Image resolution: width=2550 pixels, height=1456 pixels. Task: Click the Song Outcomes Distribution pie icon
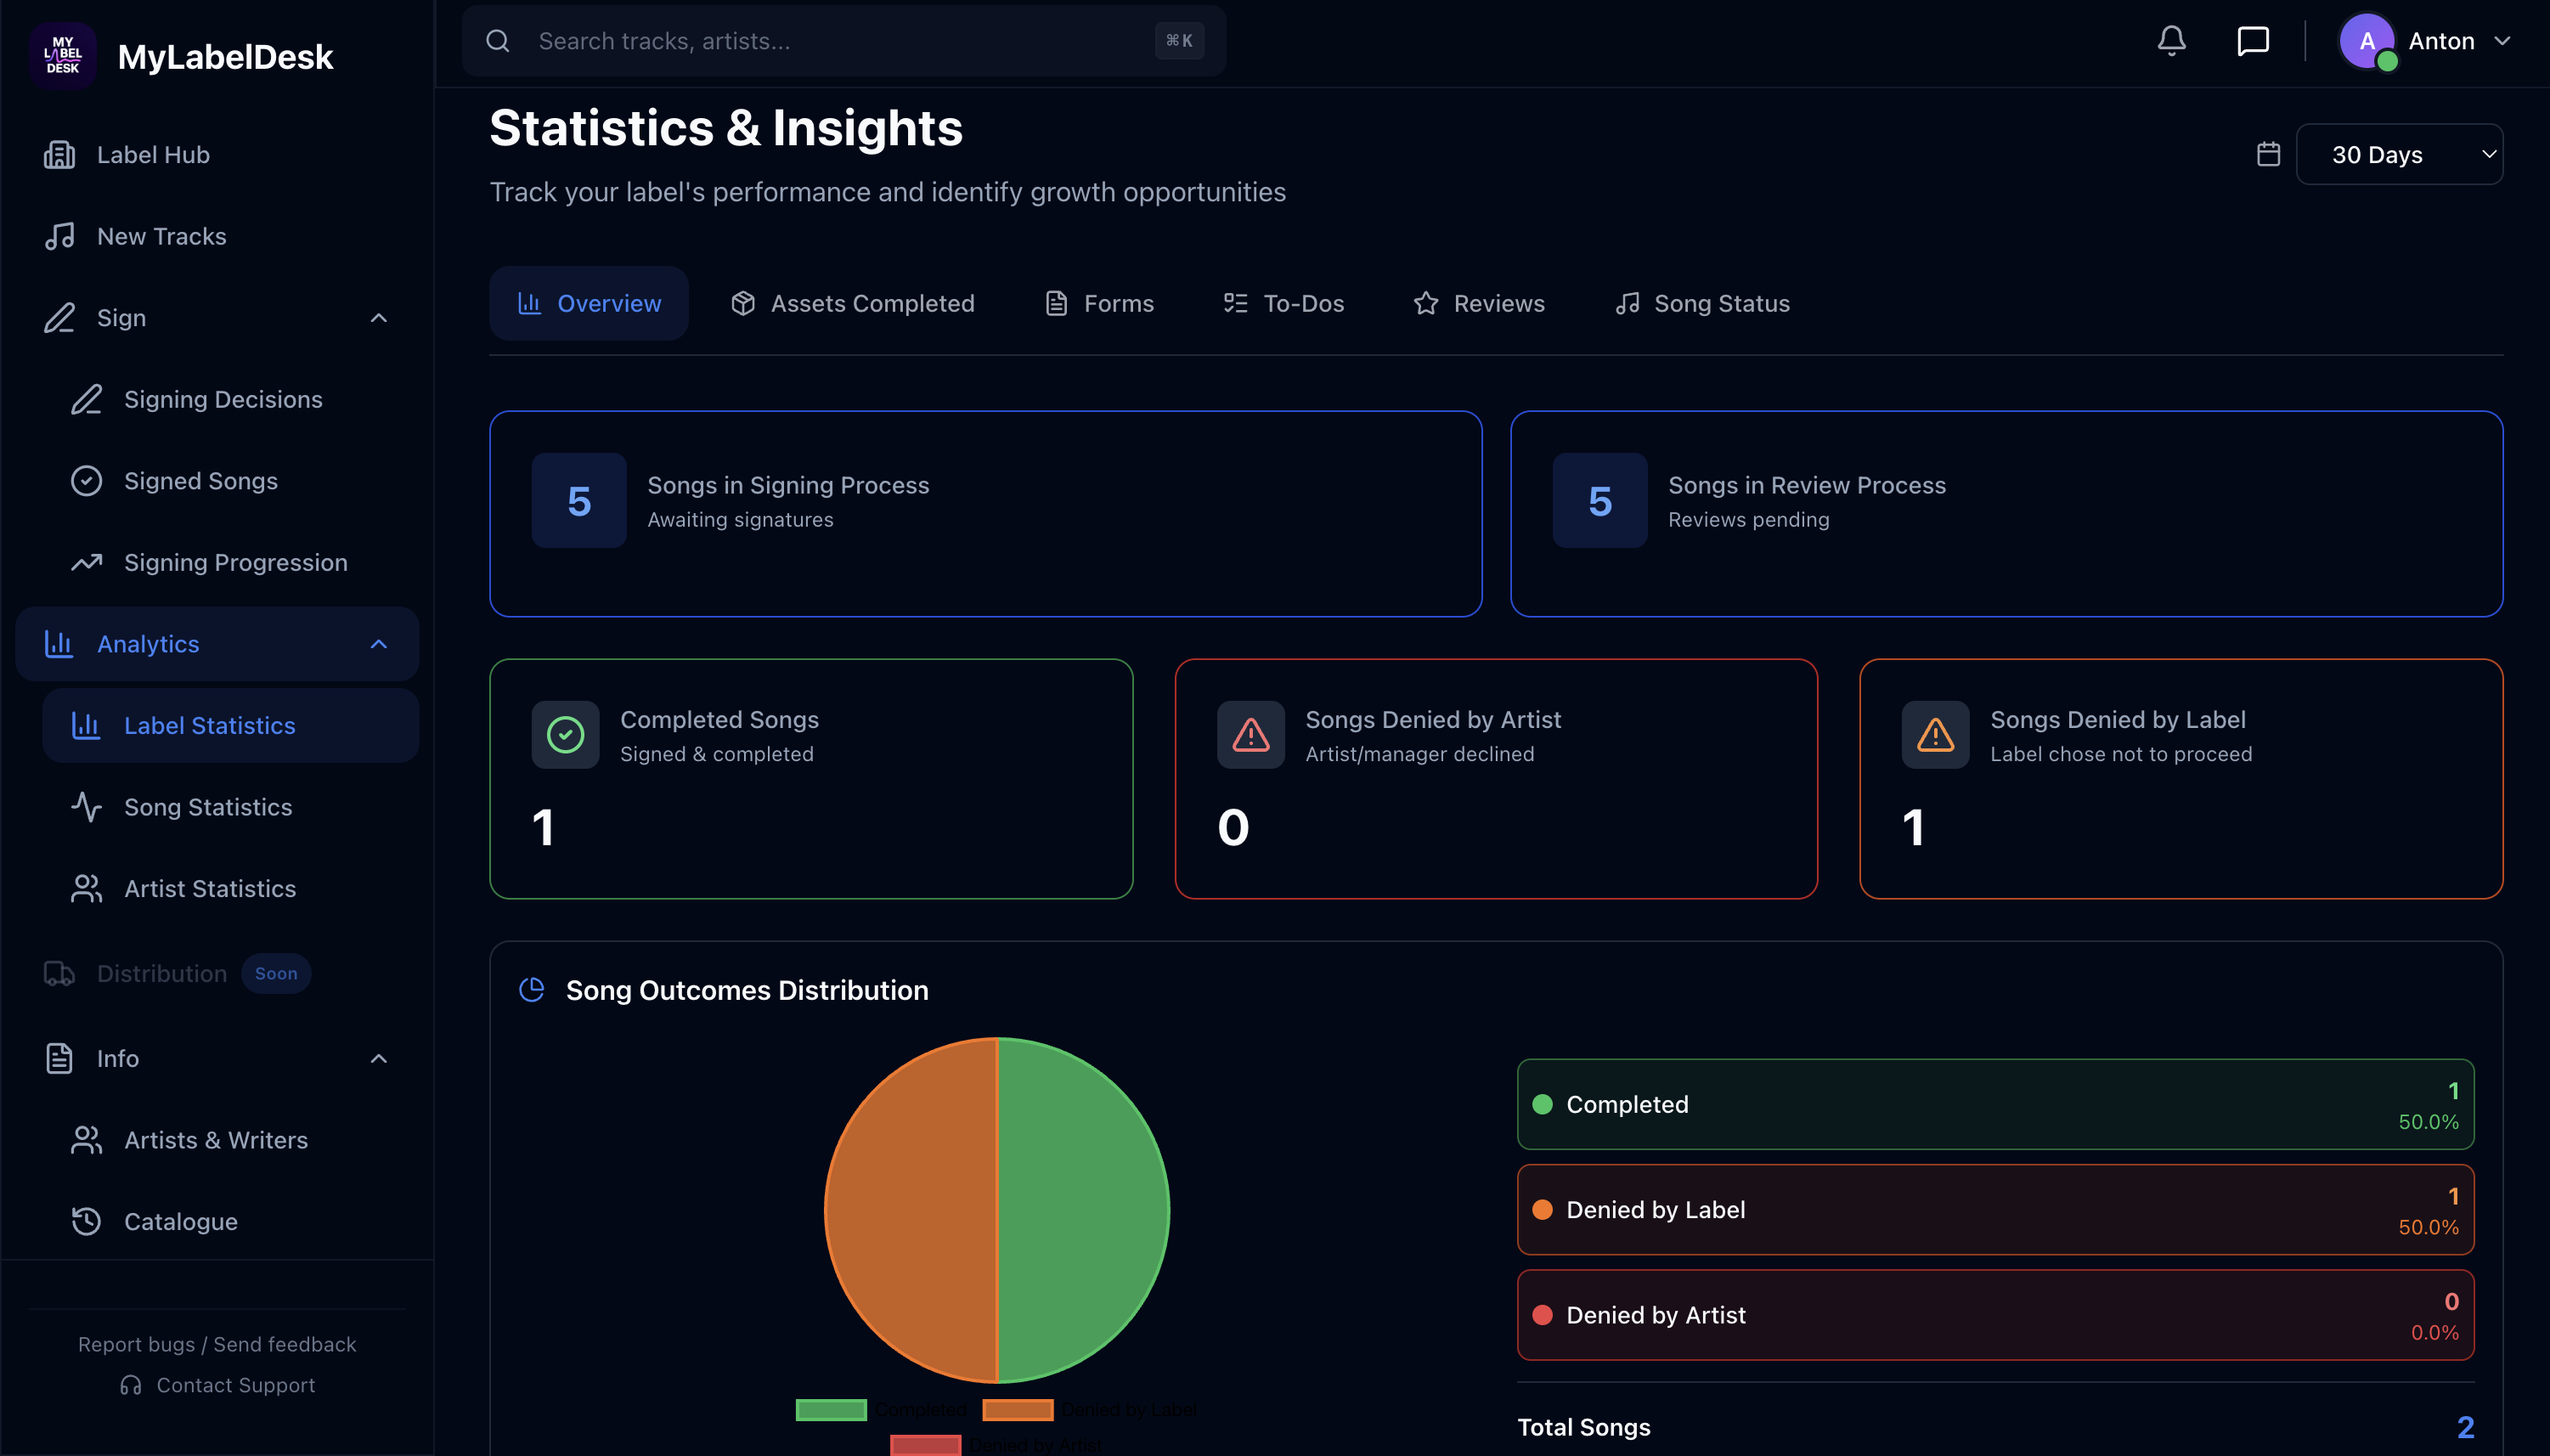(x=531, y=990)
